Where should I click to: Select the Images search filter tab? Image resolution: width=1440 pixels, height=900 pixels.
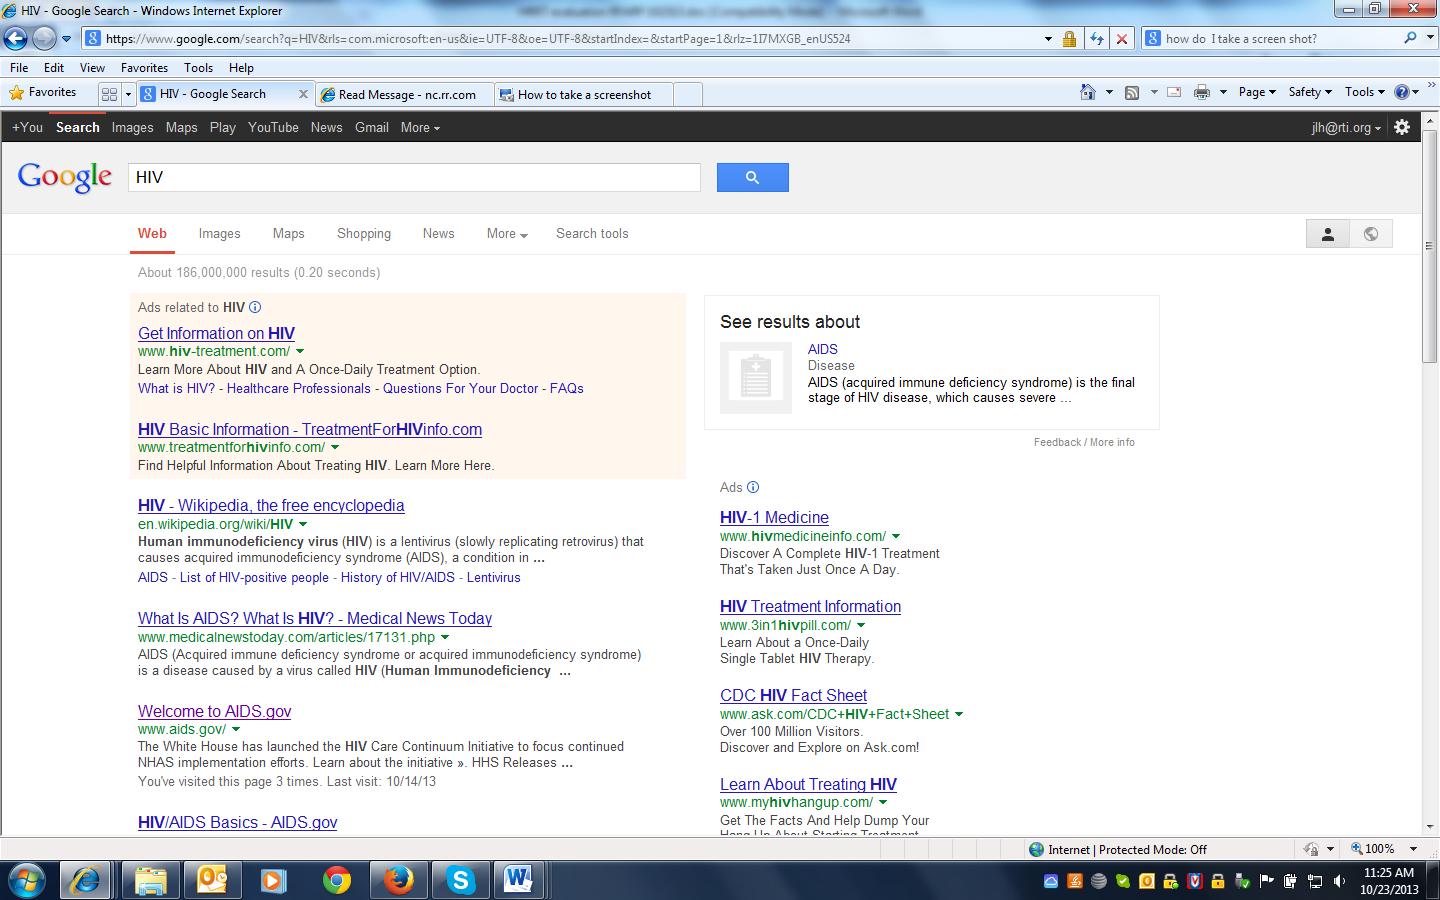click(x=219, y=234)
